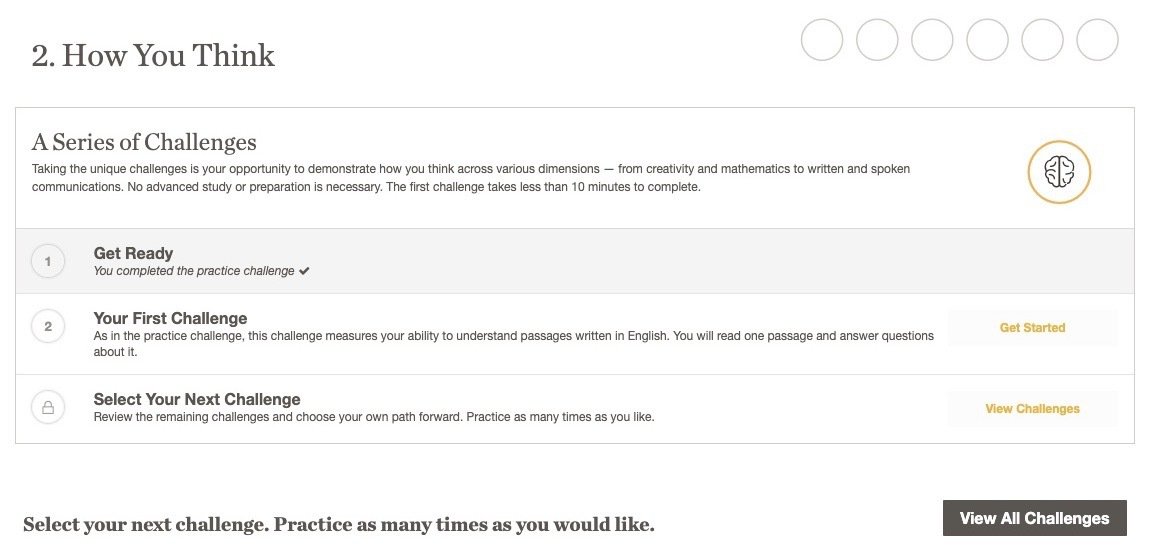
Task: Select the fifth progress circle at top
Action: click(1042, 40)
